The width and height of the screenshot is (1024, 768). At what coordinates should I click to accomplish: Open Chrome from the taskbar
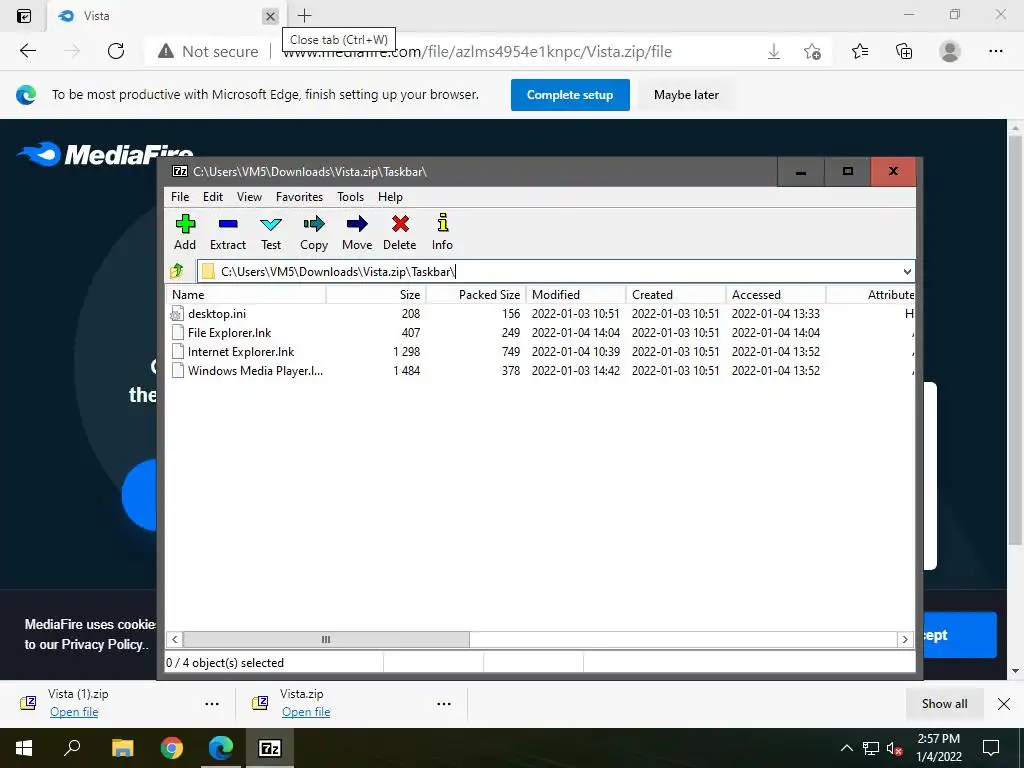[x=172, y=748]
